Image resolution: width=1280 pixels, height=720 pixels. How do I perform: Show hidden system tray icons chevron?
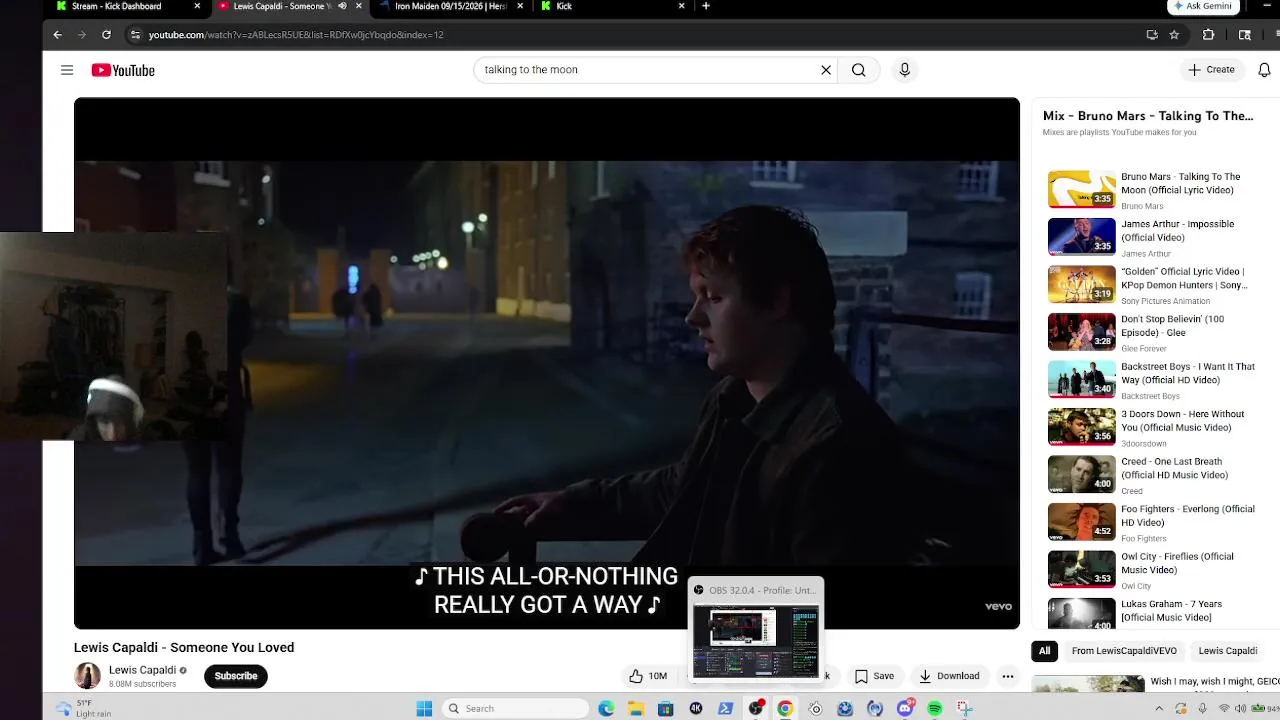pyautogui.click(x=1159, y=708)
